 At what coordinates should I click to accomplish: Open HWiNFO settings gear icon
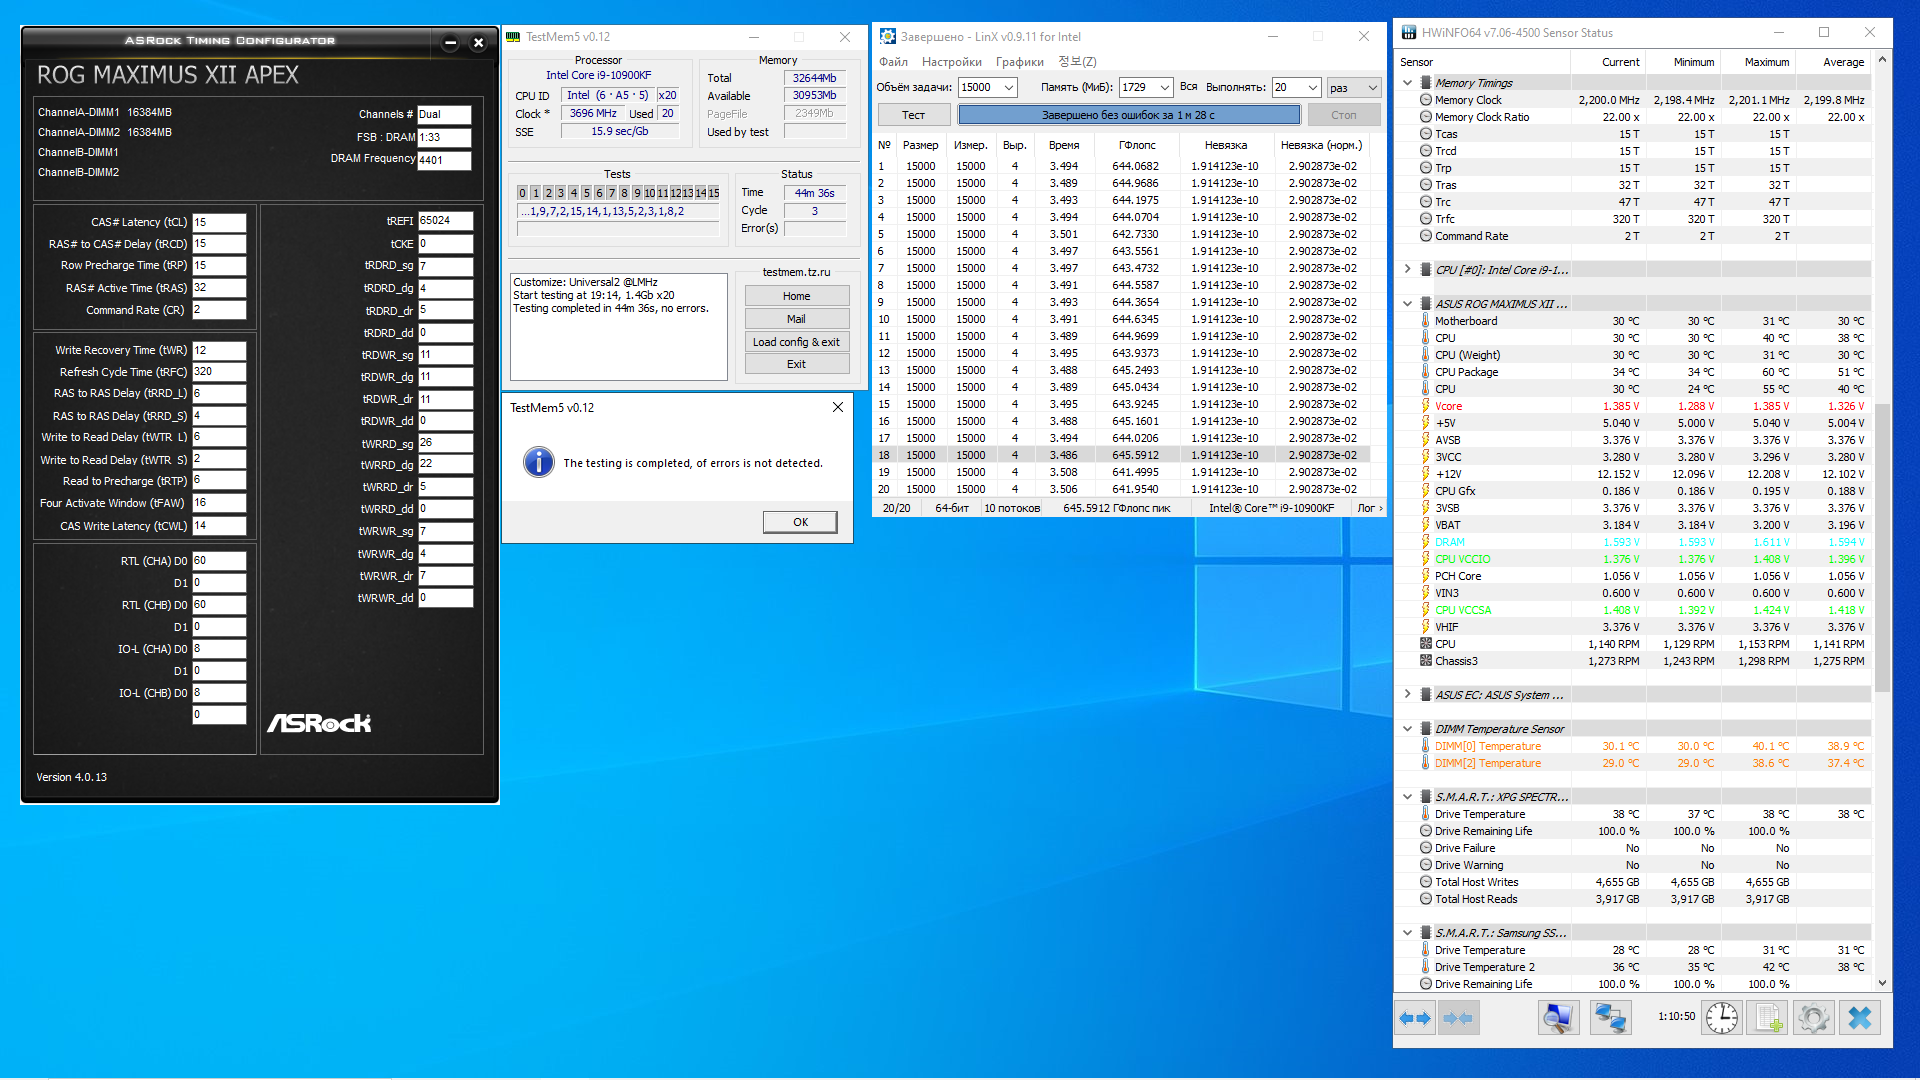[x=1813, y=1018]
